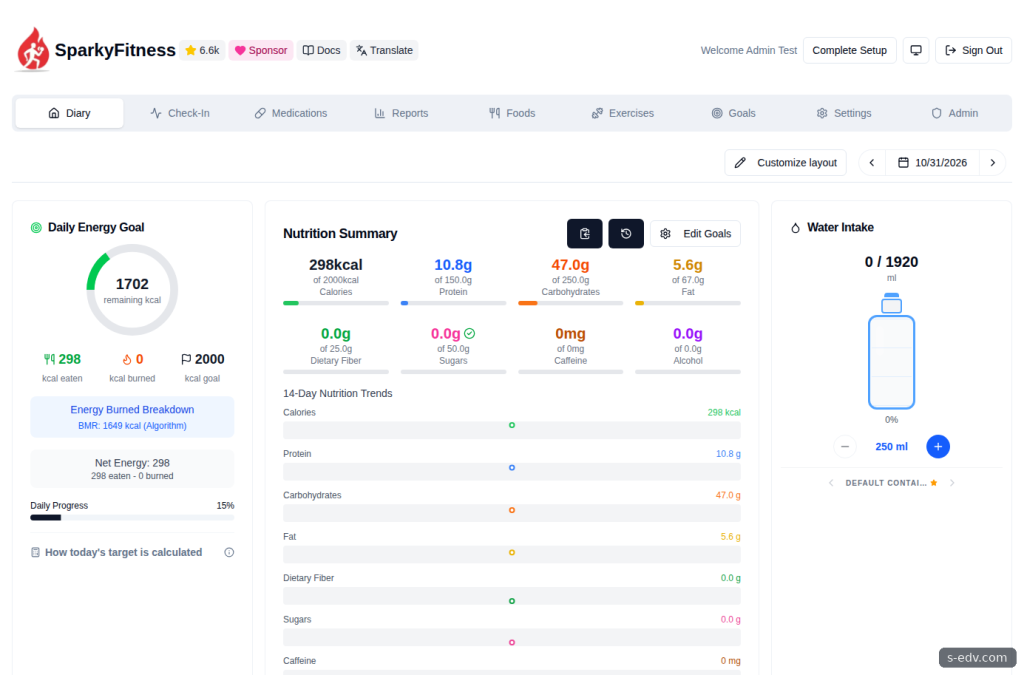Click the clipboard icon in Nutrition Summary
The image size is (1024, 675).
[584, 234]
